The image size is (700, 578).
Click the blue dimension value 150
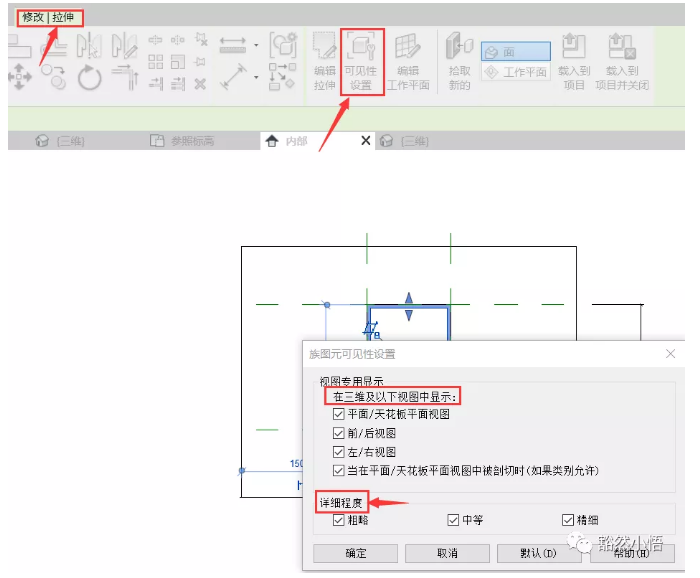[x=296, y=463]
